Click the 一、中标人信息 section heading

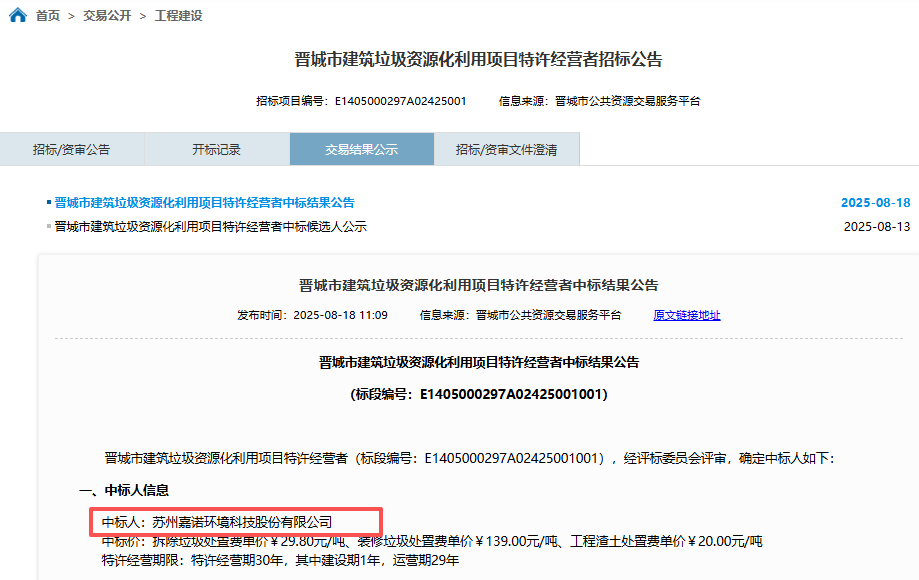[124, 490]
